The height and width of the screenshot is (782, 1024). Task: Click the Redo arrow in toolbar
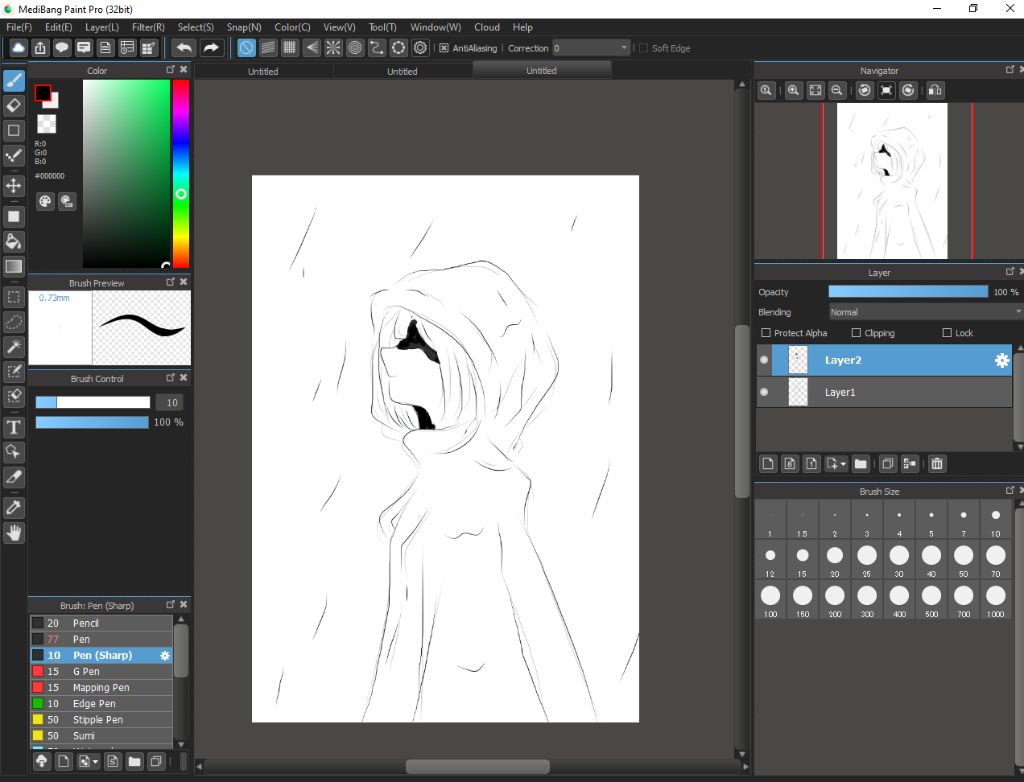tap(210, 48)
